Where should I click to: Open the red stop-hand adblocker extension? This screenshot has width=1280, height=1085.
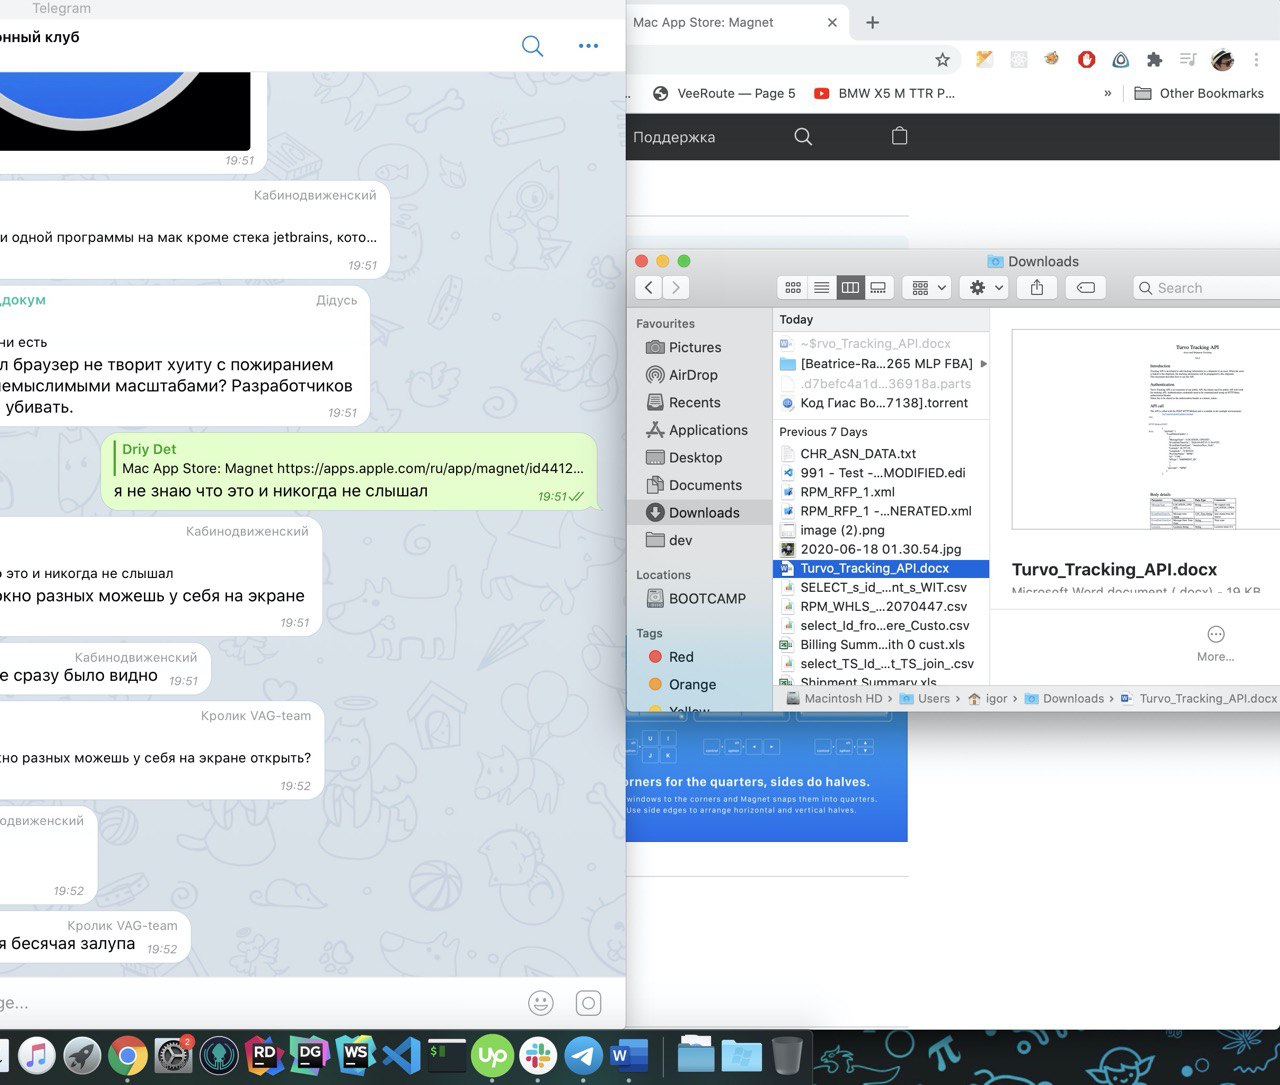(1086, 60)
